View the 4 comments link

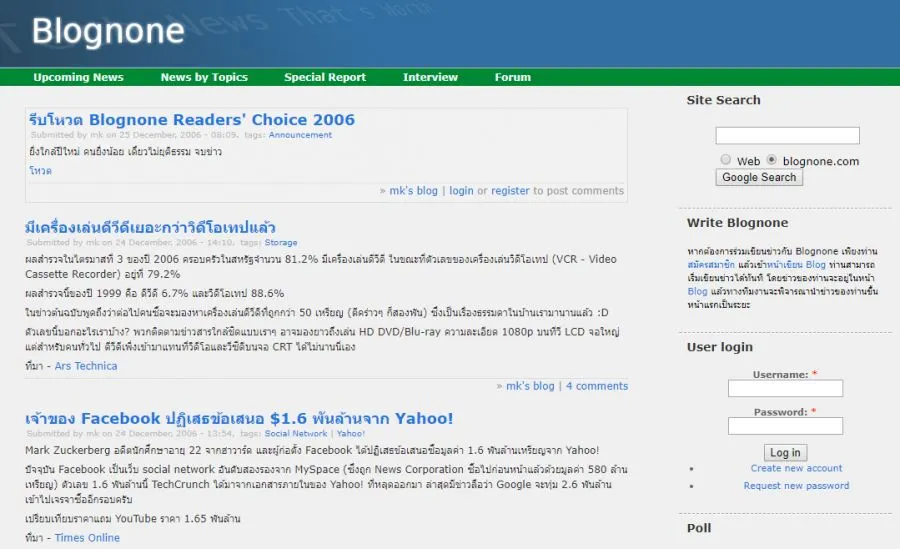coord(597,385)
